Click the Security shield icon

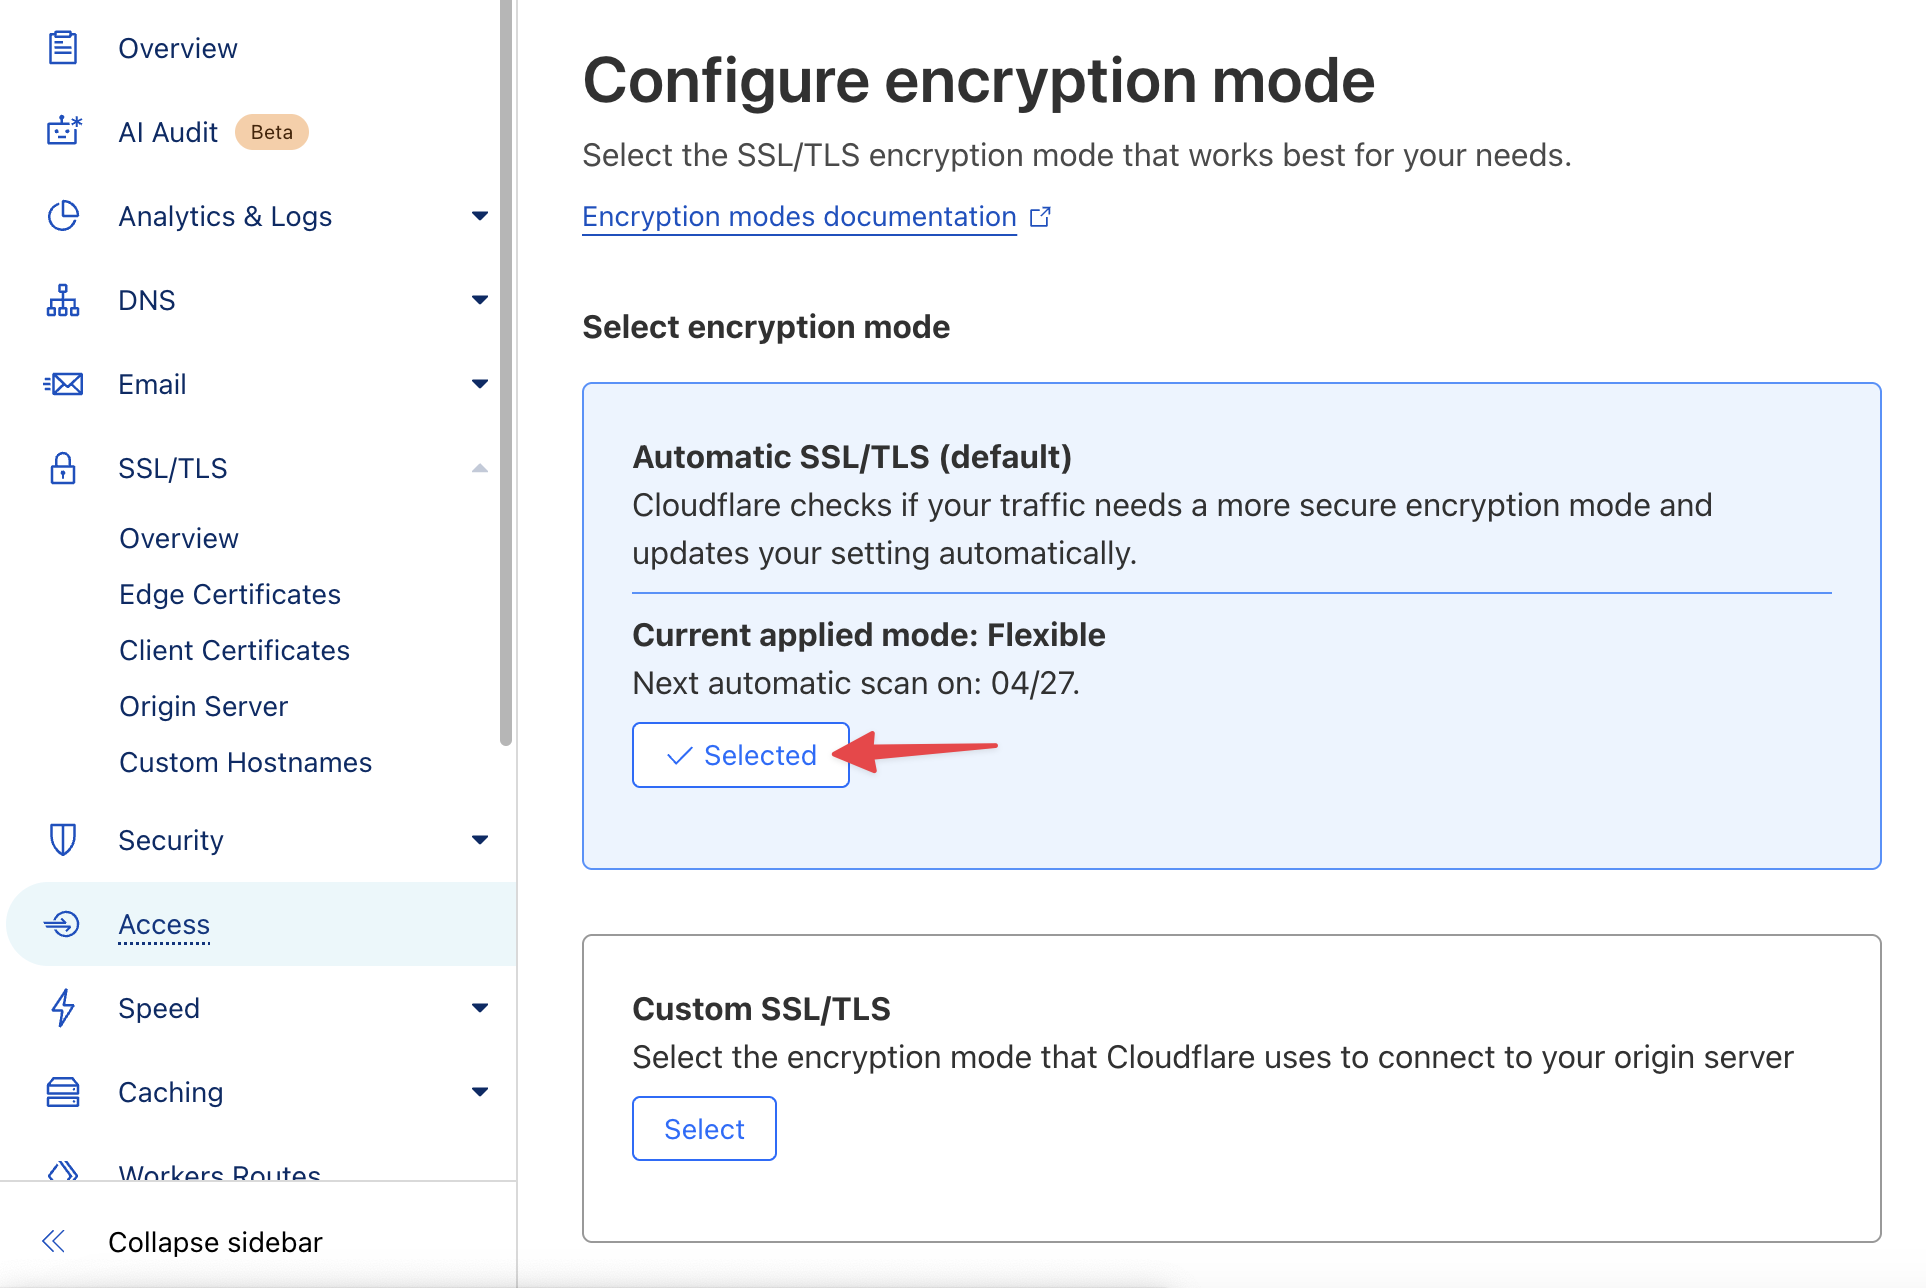(x=63, y=840)
